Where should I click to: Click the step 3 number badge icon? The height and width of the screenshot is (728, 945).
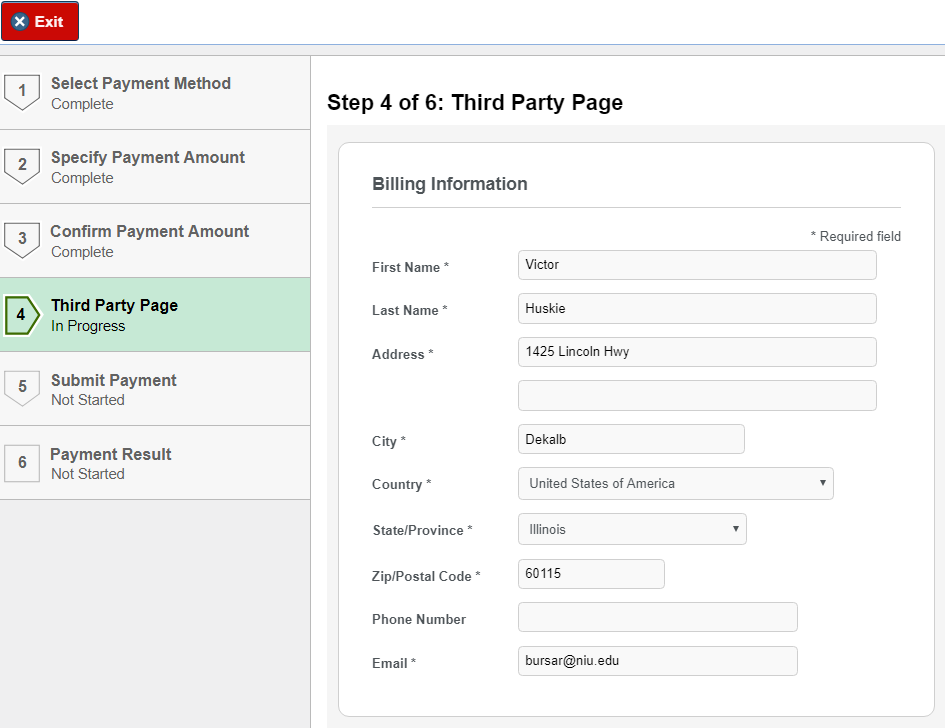tap(22, 240)
